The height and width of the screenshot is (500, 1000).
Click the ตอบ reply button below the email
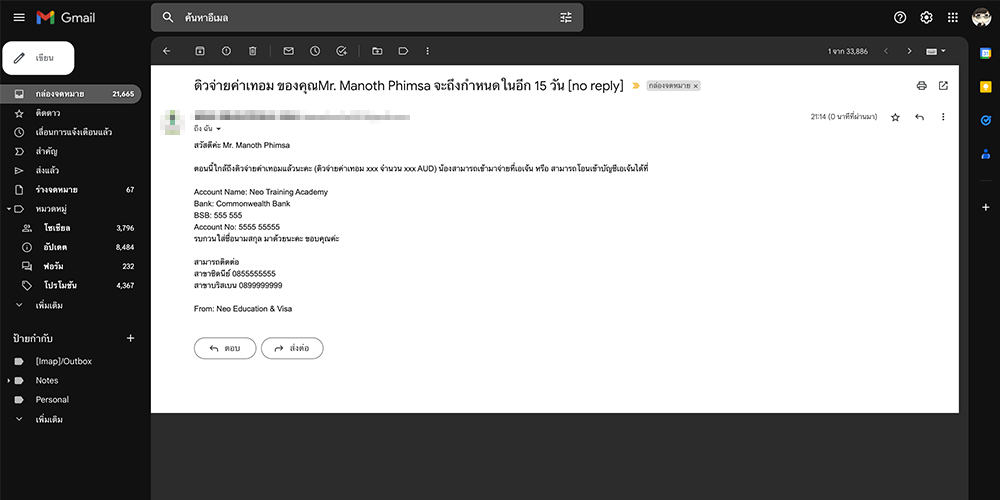click(224, 348)
